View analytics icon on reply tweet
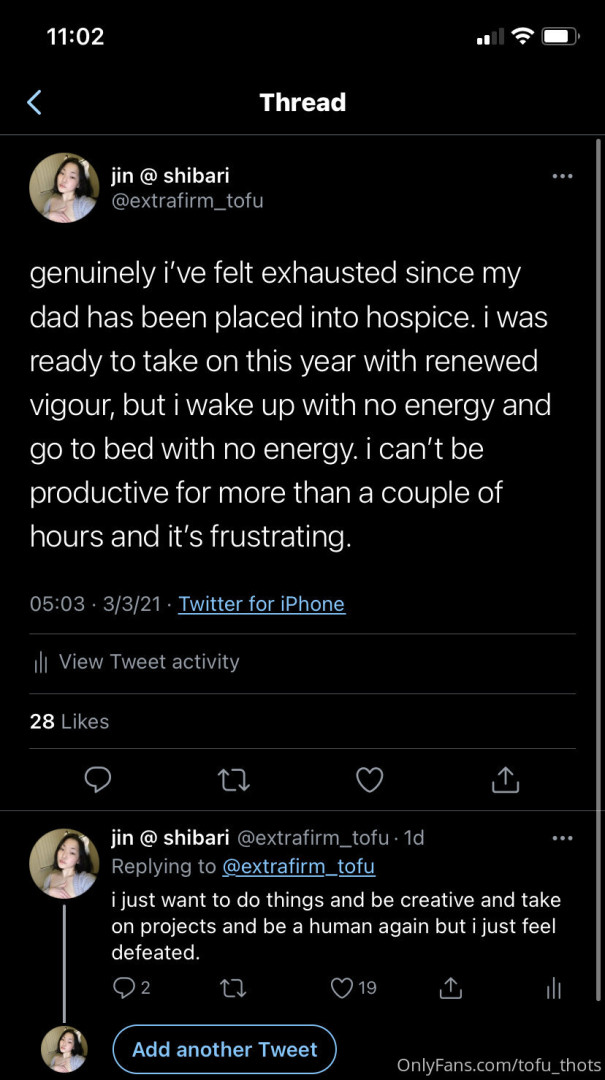The height and width of the screenshot is (1080, 605). (553, 988)
